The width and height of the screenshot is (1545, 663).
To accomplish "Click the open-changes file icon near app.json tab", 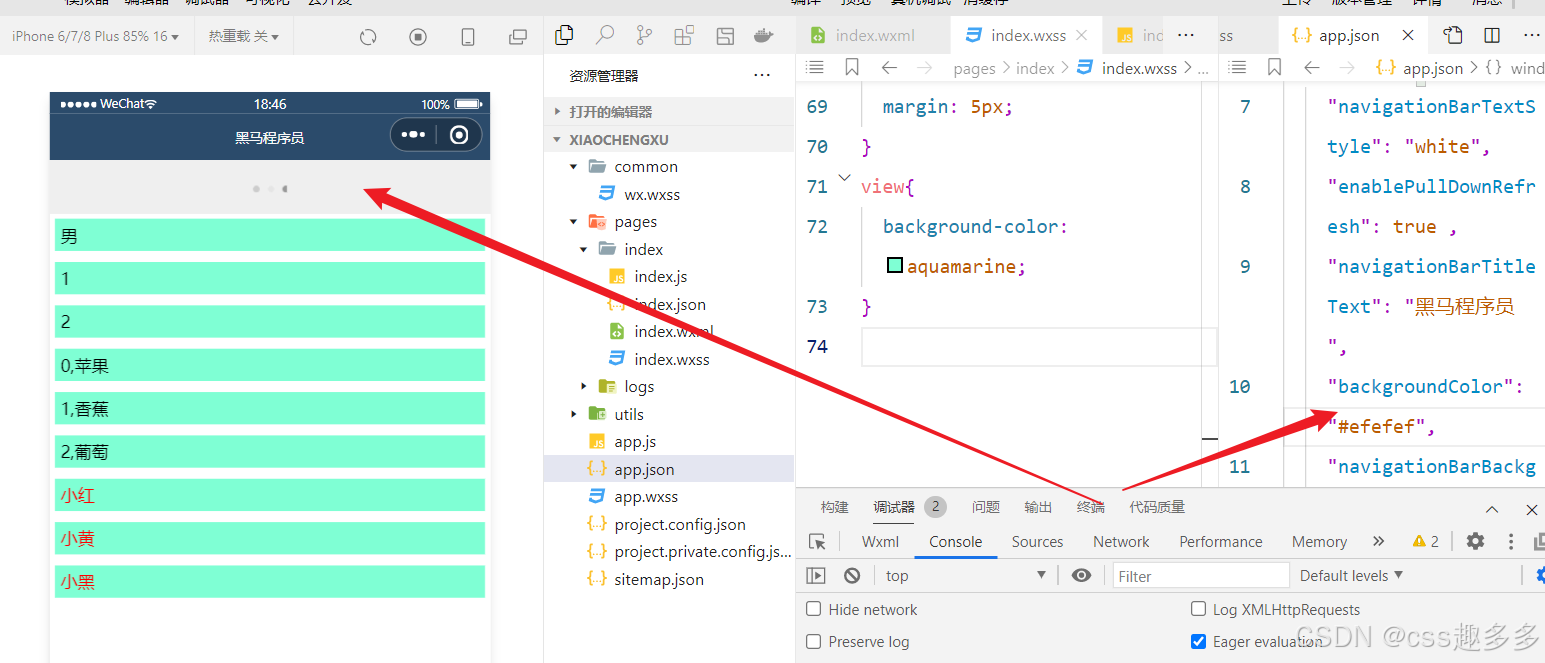I will [x=1453, y=35].
